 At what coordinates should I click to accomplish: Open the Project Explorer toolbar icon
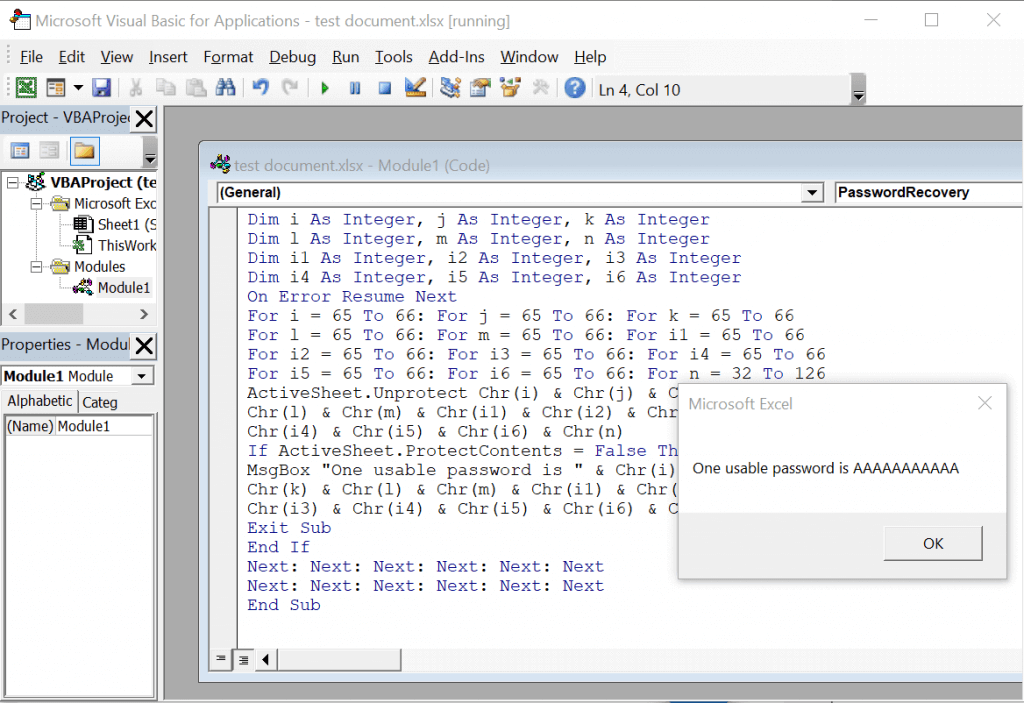coord(450,88)
